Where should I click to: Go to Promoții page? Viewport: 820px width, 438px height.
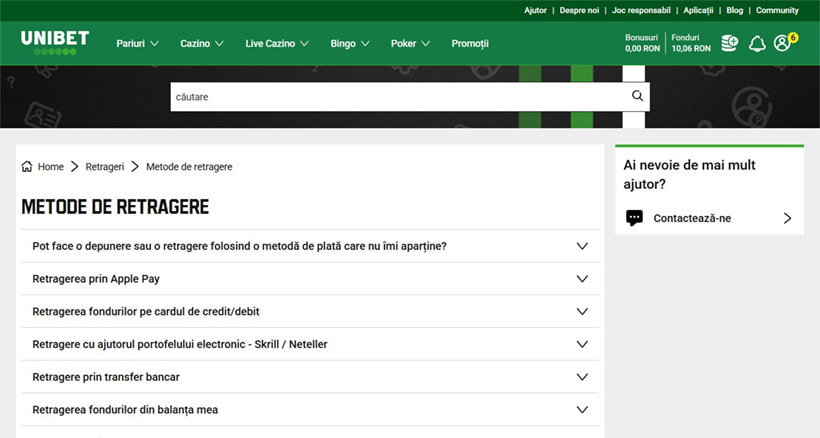tap(470, 43)
